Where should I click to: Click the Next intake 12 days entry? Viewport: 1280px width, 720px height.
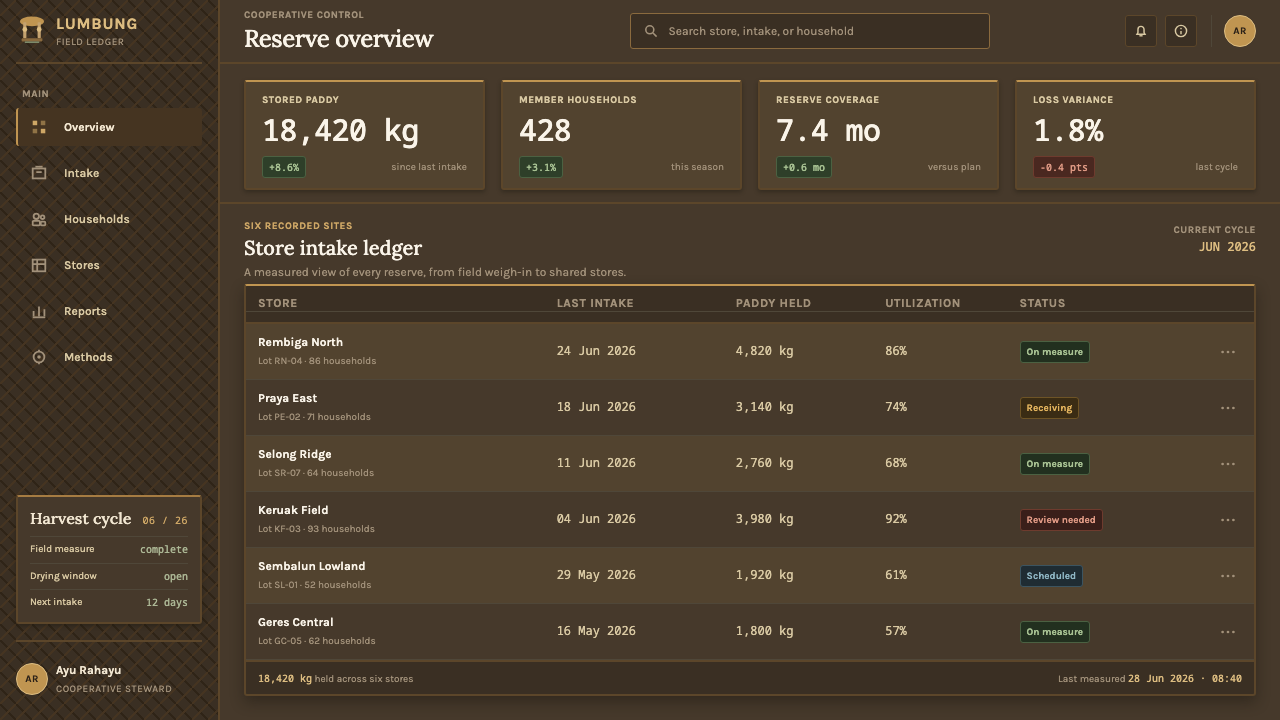point(109,602)
